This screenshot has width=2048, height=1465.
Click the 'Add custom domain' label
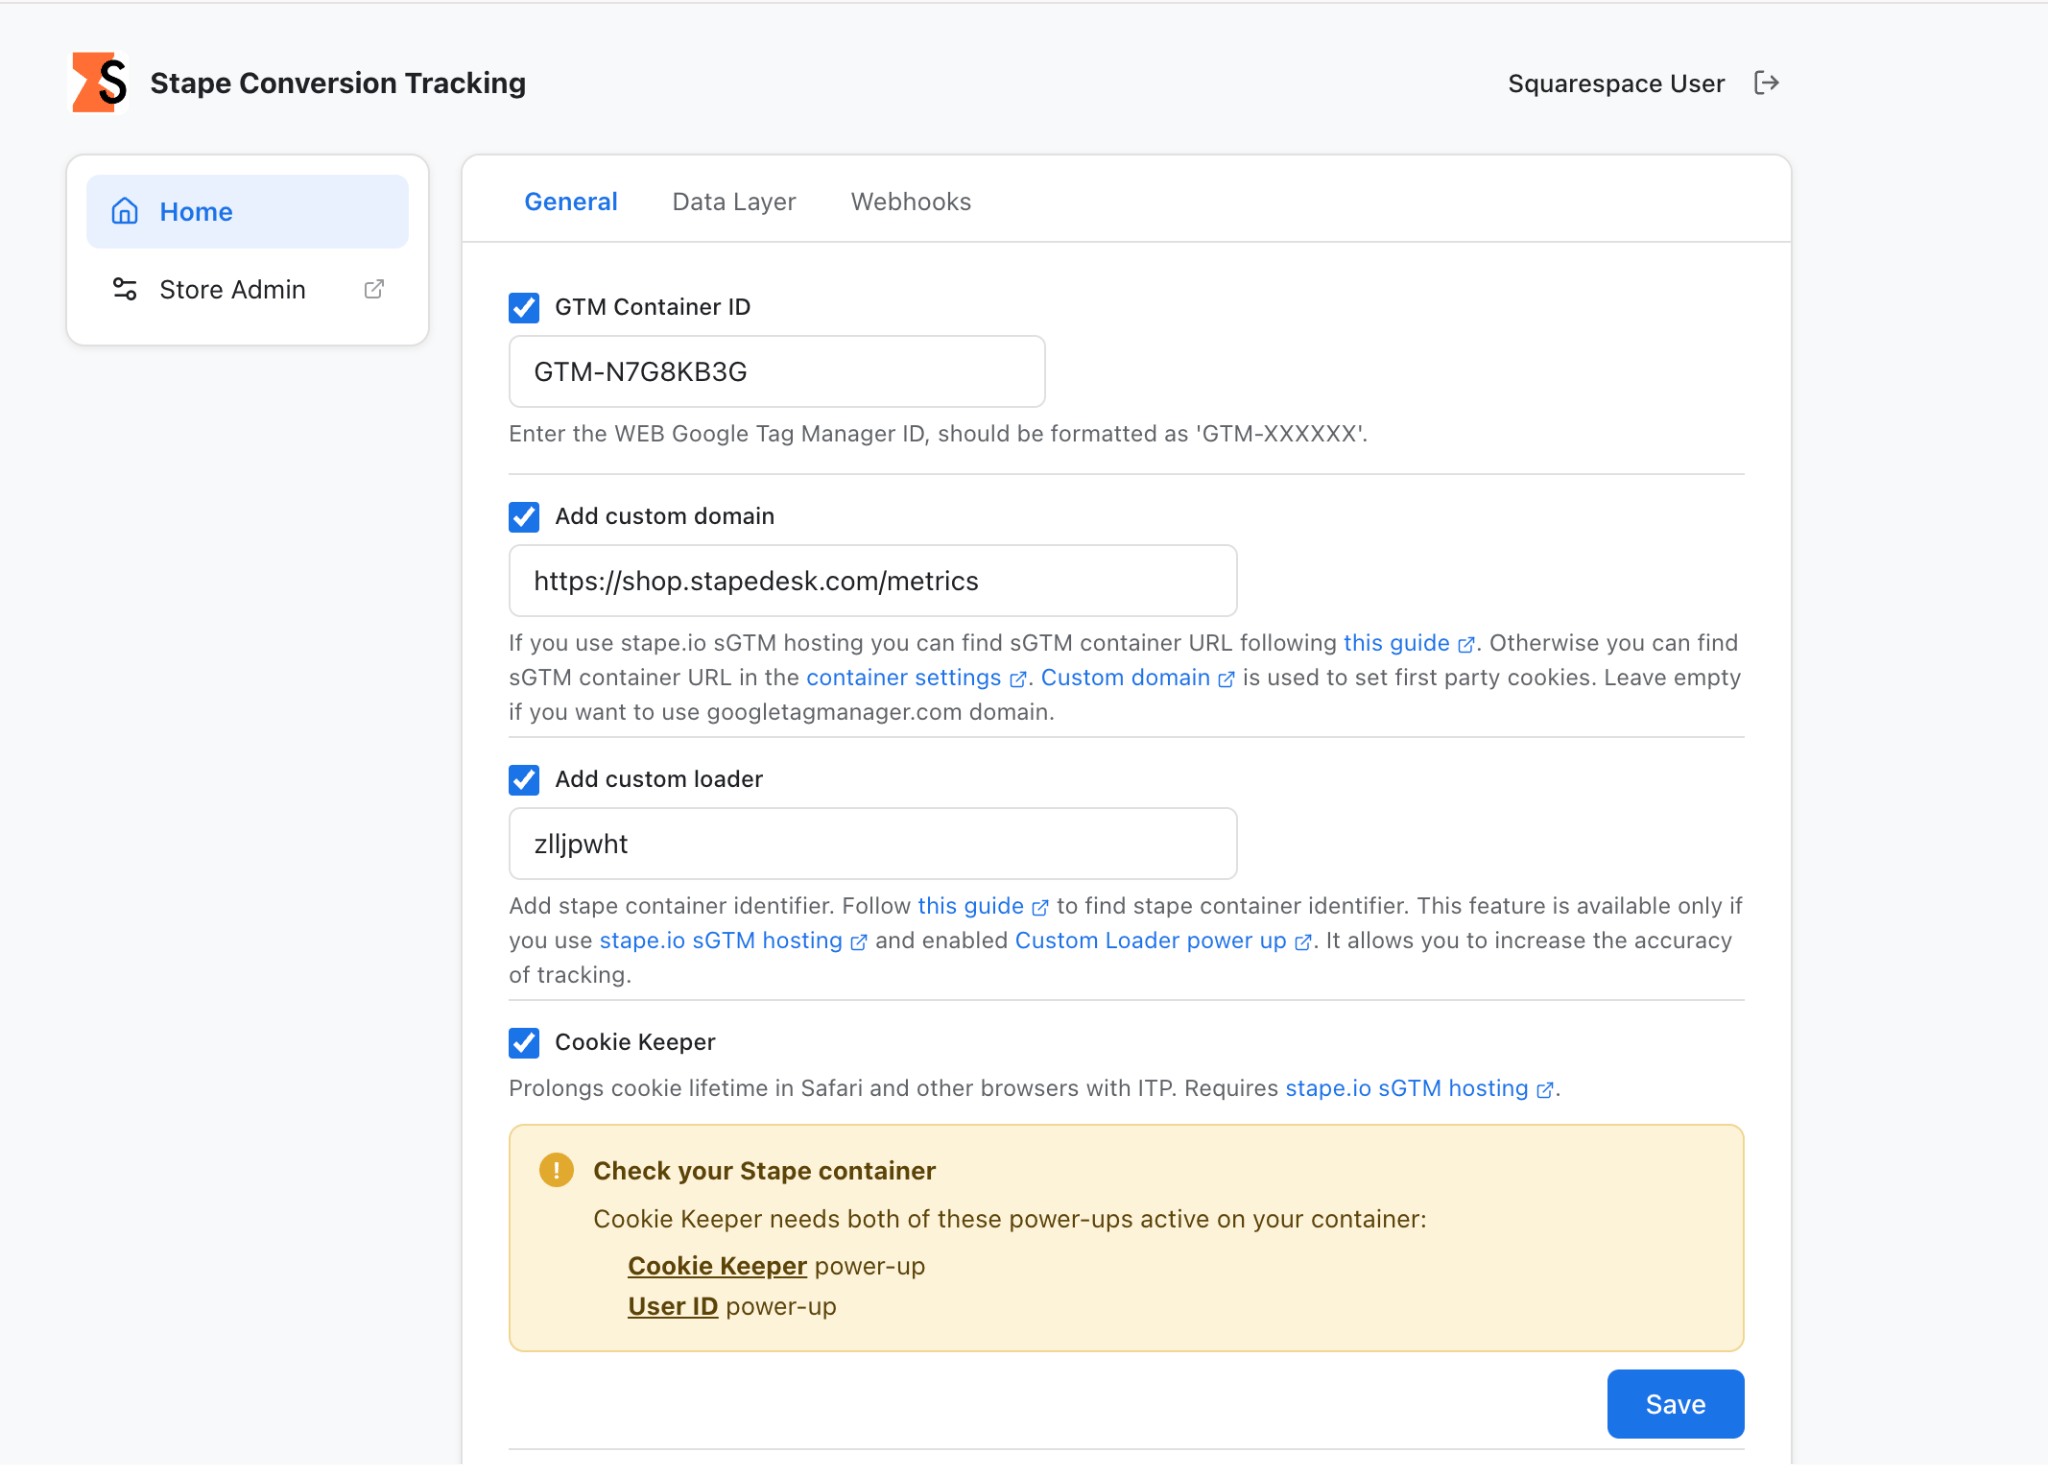pos(665,516)
